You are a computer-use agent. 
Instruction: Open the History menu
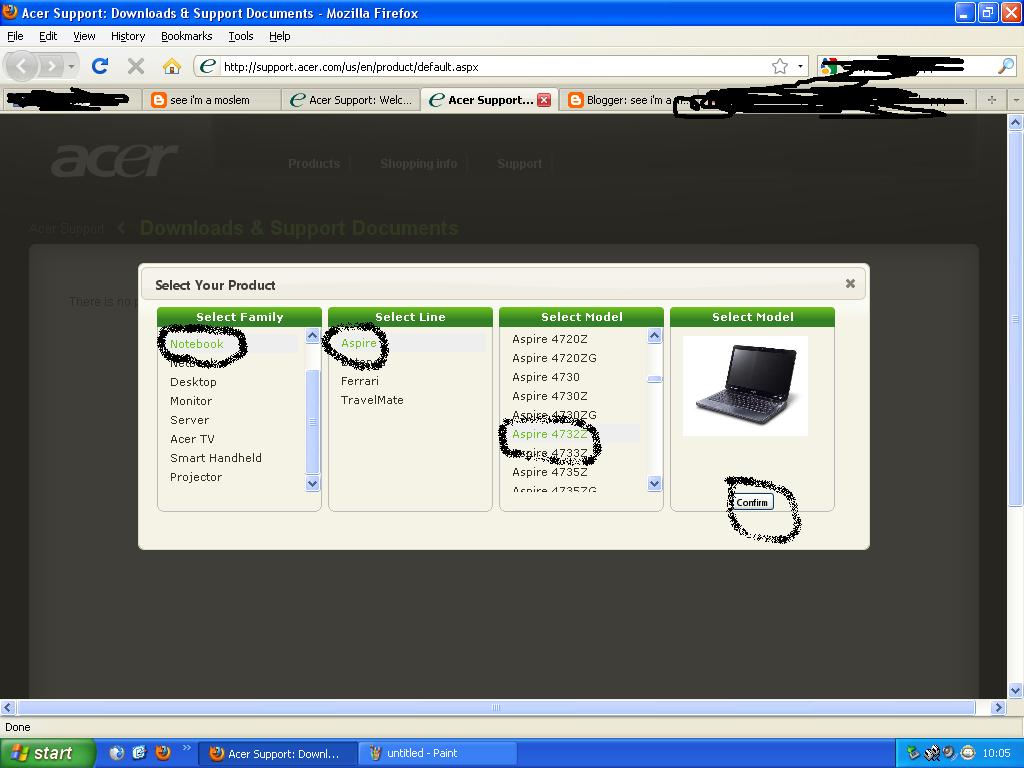pyautogui.click(x=128, y=37)
